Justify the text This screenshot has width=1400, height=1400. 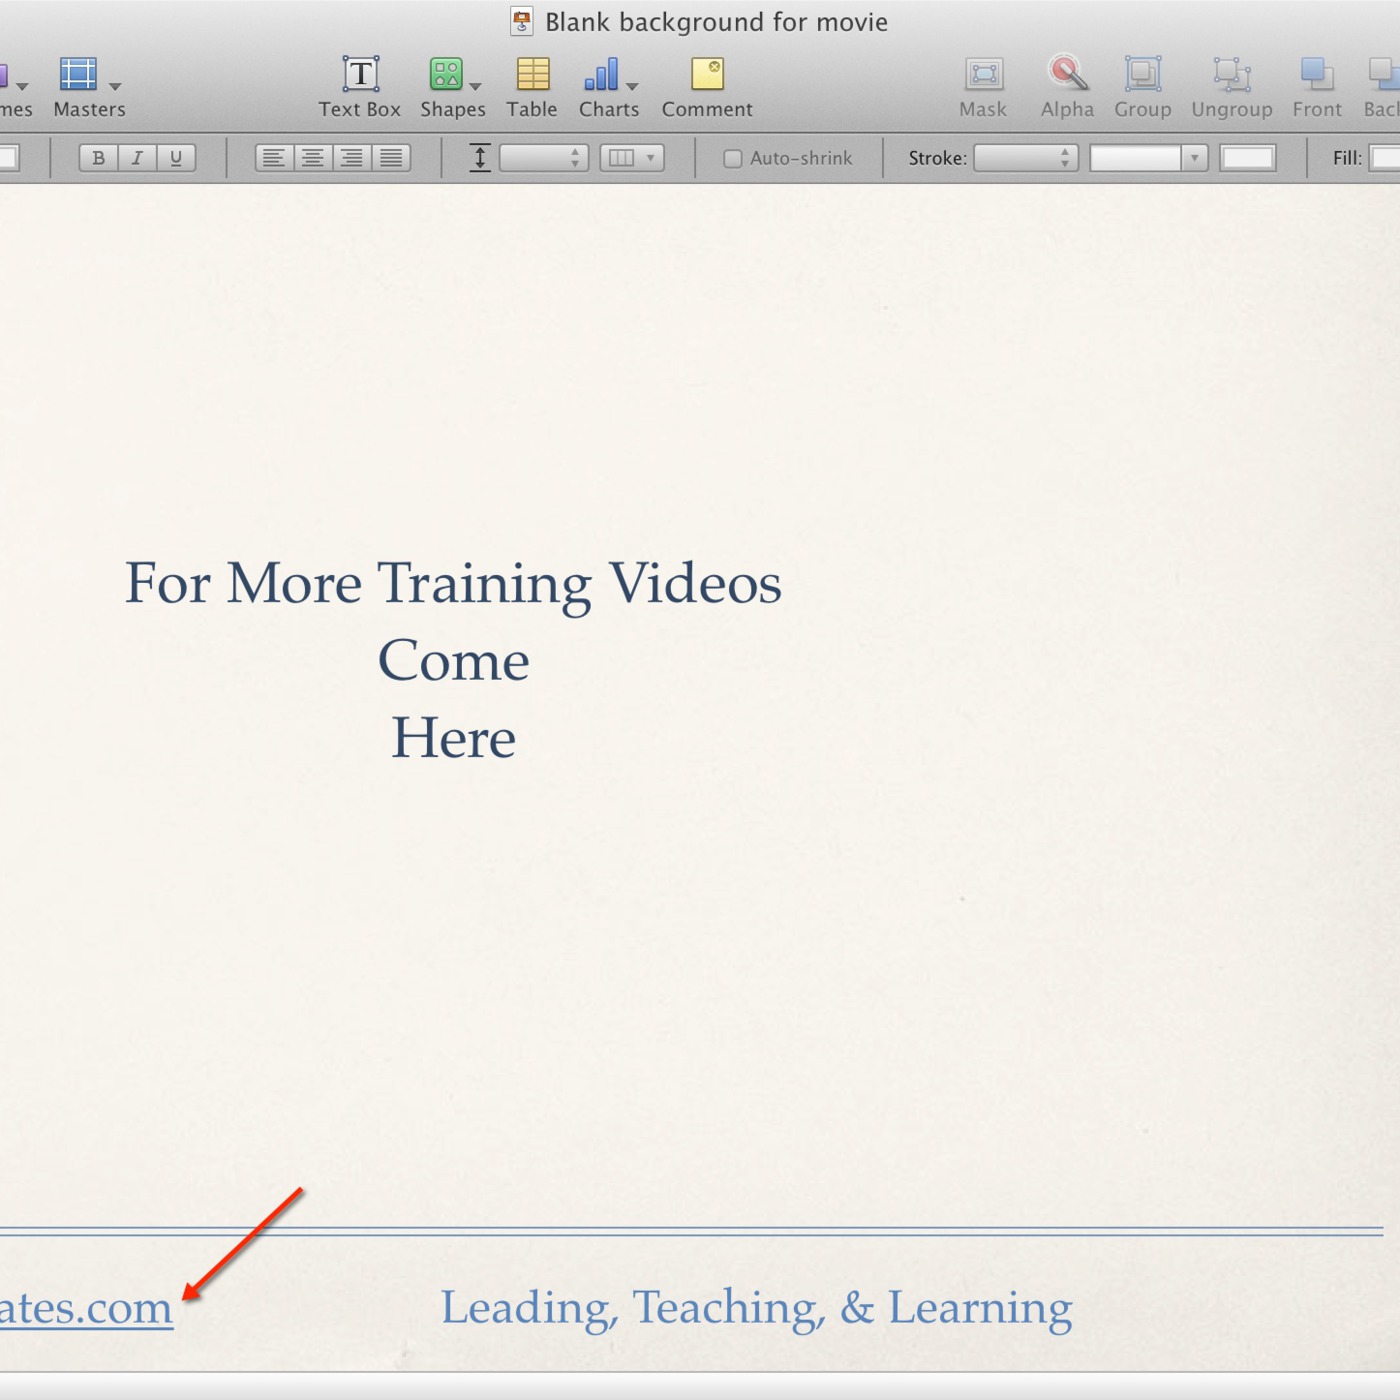tap(391, 158)
